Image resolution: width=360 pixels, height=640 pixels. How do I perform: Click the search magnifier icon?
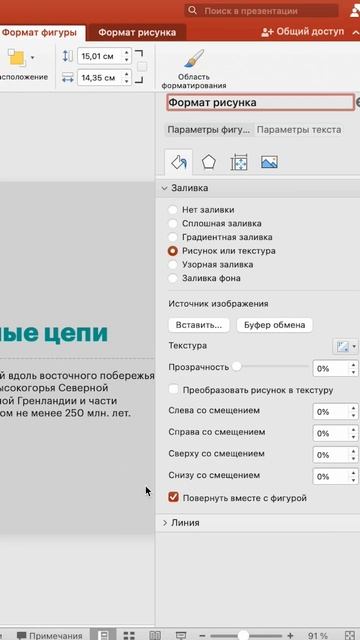pos(193,11)
